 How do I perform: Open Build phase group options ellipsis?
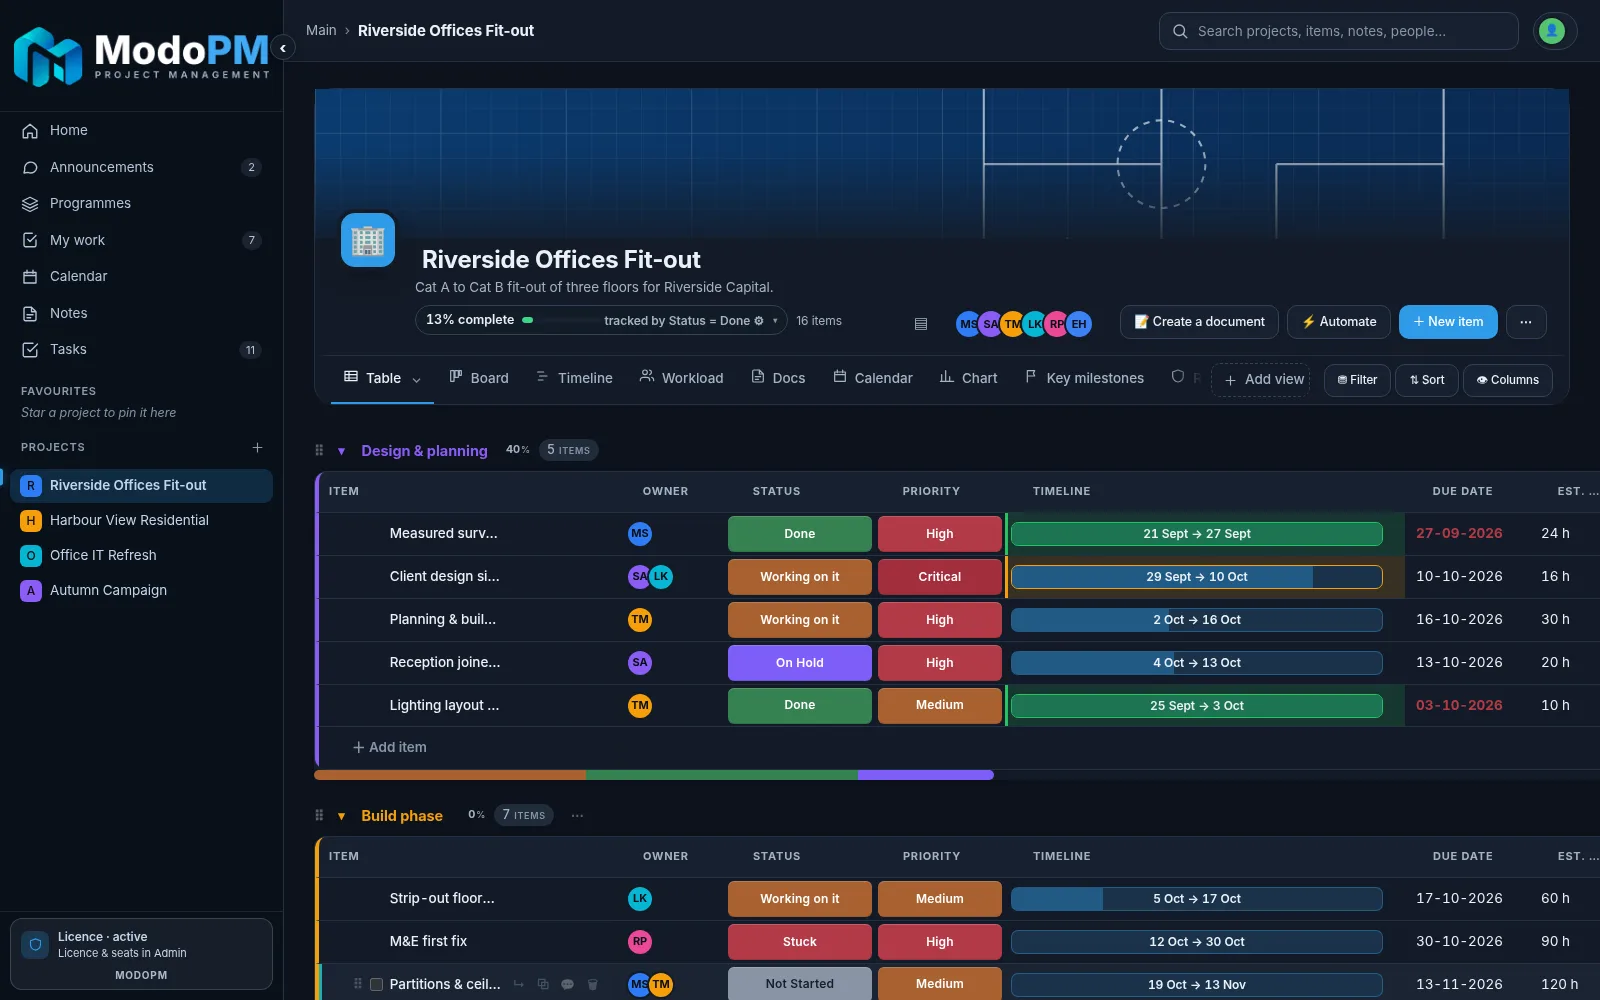pos(577,816)
